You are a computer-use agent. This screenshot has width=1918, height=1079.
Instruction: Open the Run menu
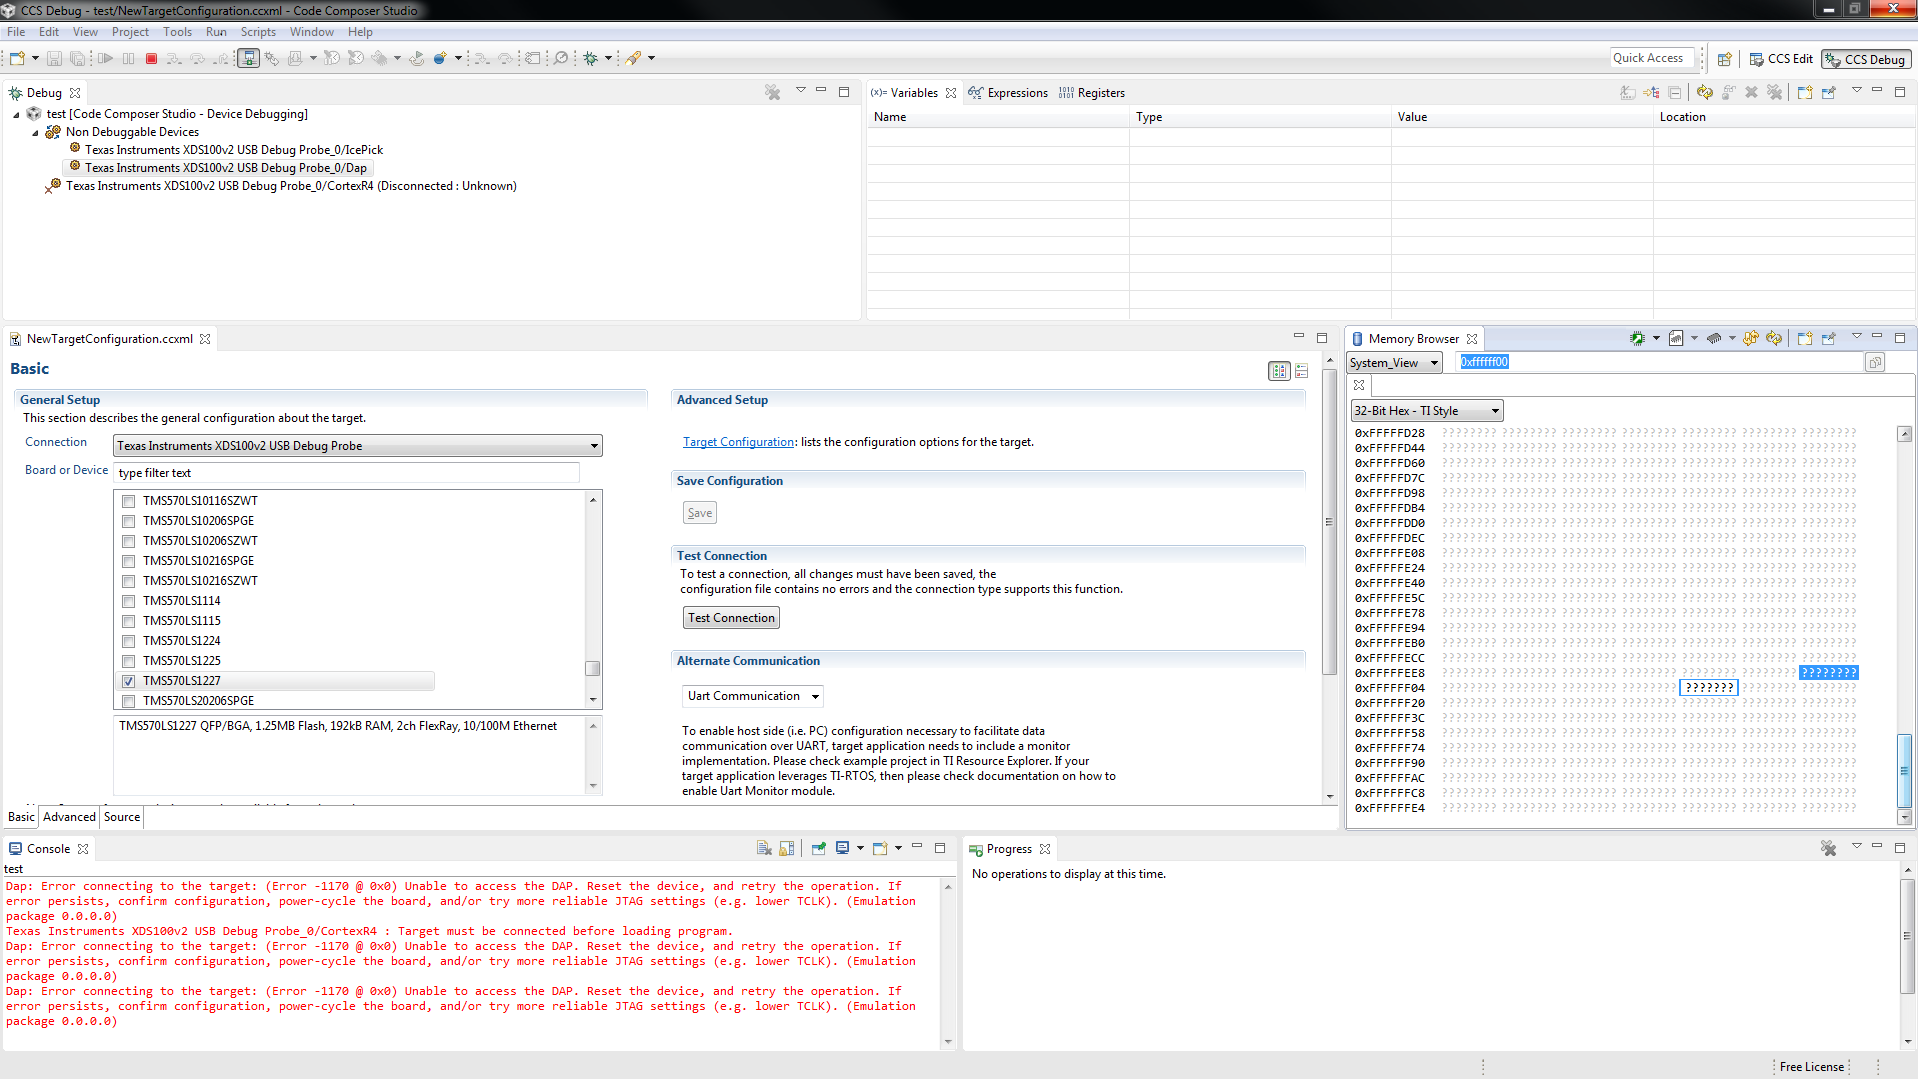click(216, 32)
